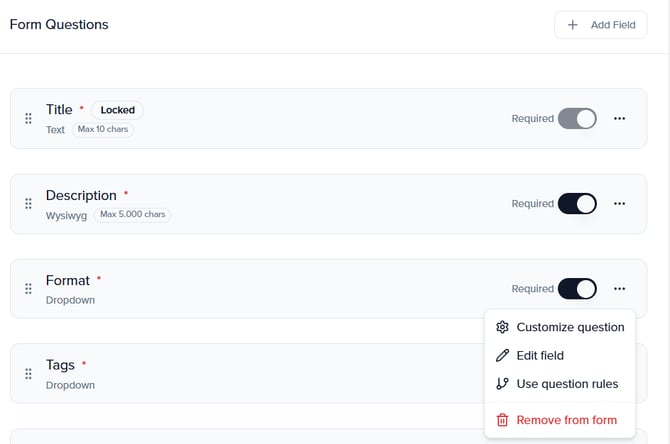Toggle the Required switch for Title
The height and width of the screenshot is (444, 670).
point(577,119)
